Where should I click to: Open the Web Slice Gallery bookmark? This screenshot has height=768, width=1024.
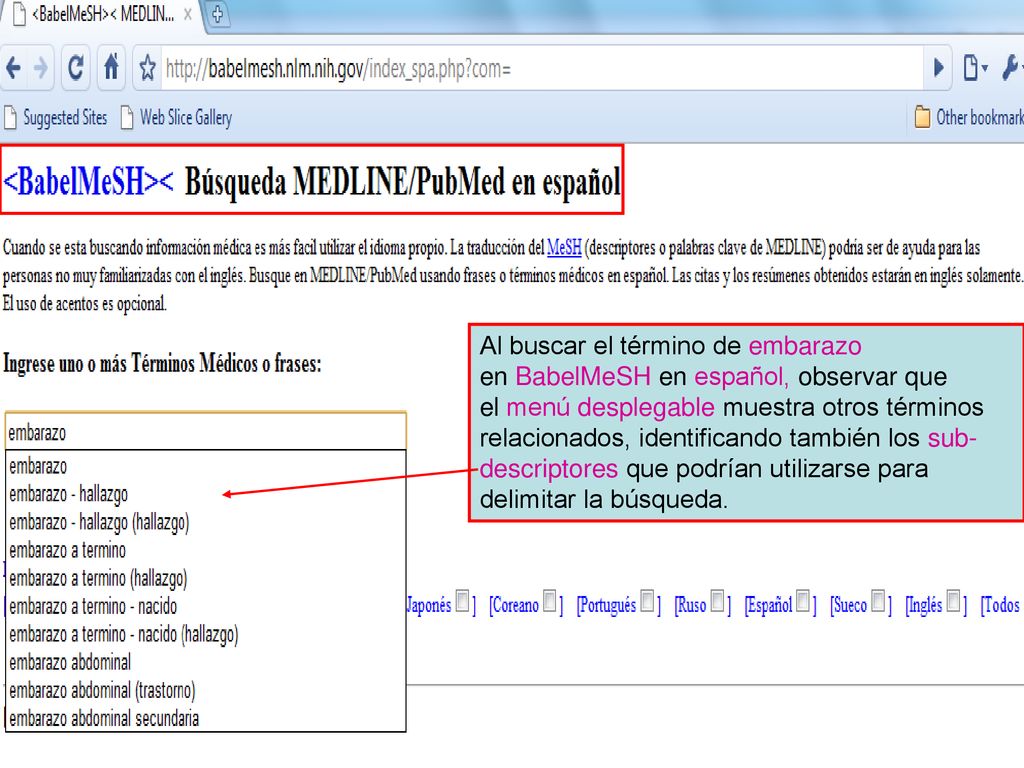[x=176, y=118]
